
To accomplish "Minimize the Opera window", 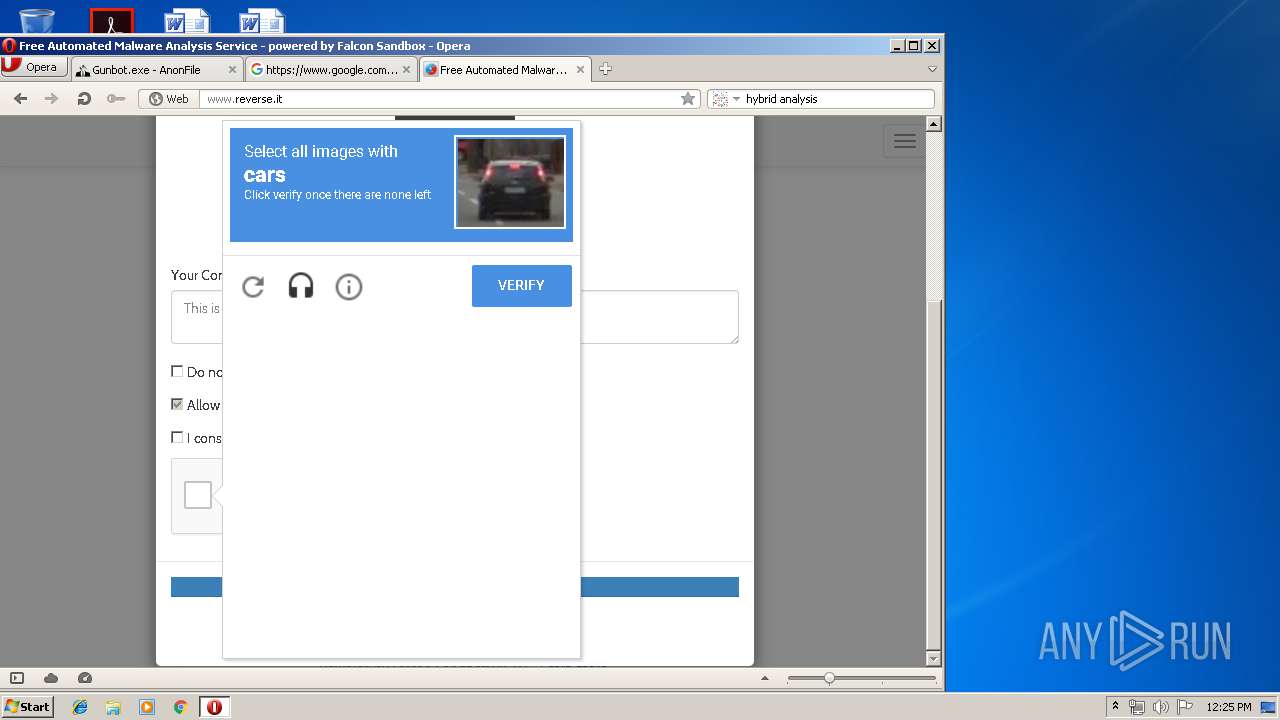I will 897,45.
